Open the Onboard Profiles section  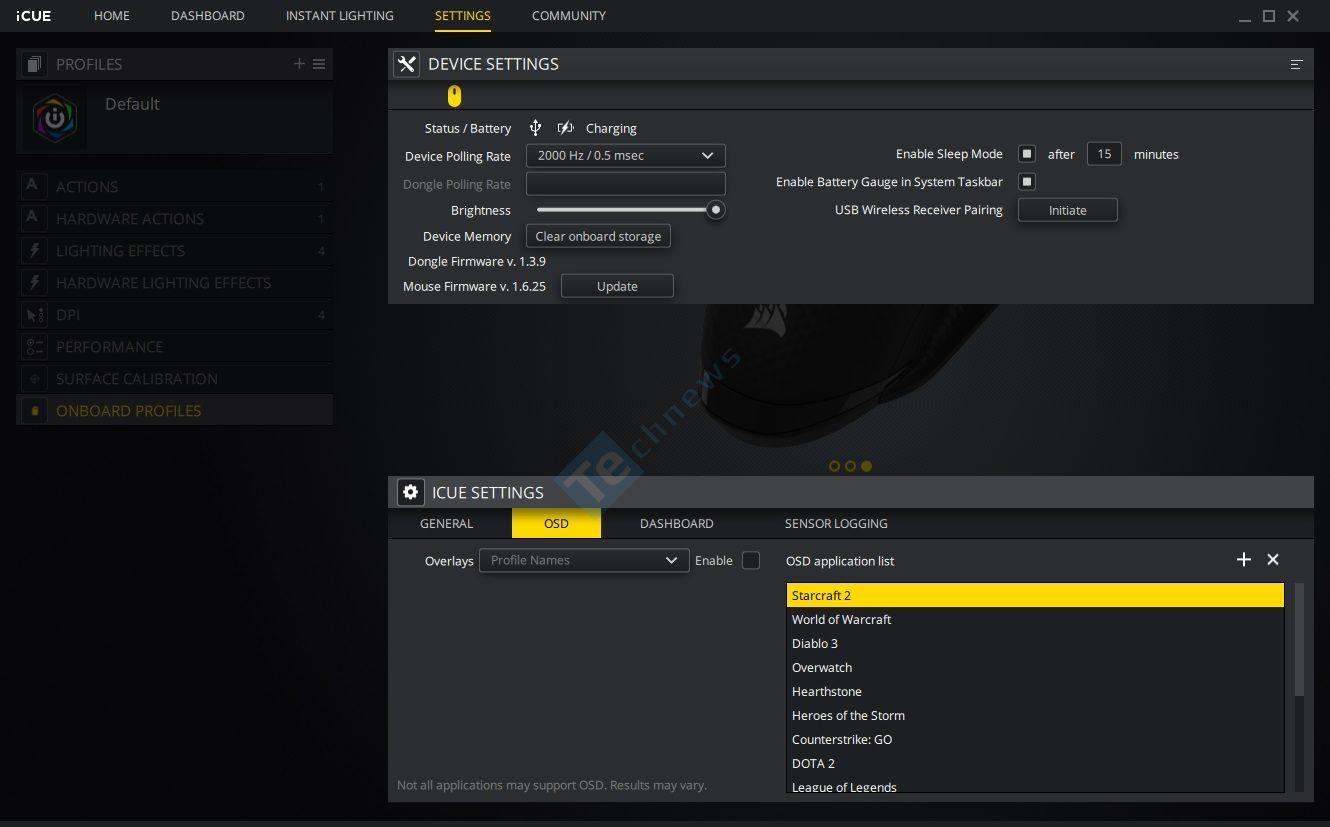174,410
